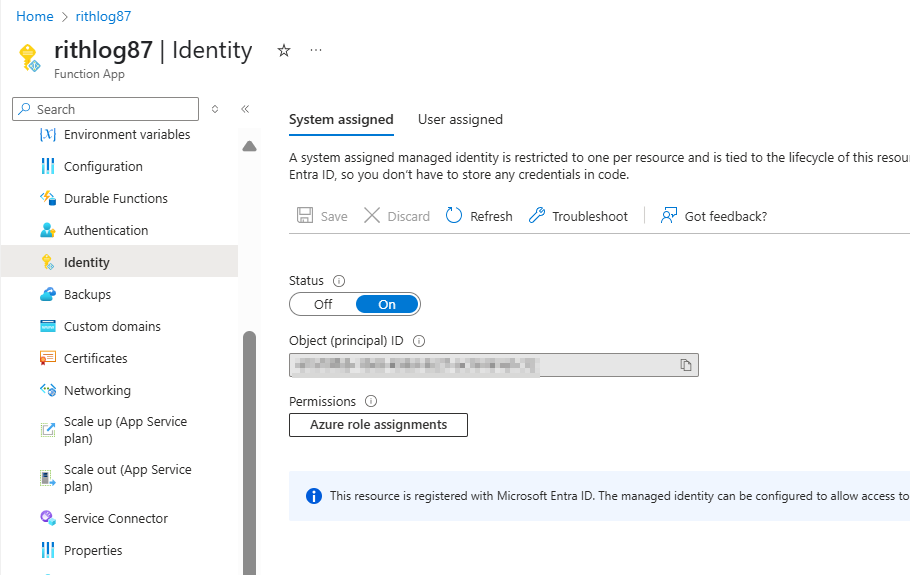Open Durable Functions menu item
910x575 pixels.
(120, 198)
